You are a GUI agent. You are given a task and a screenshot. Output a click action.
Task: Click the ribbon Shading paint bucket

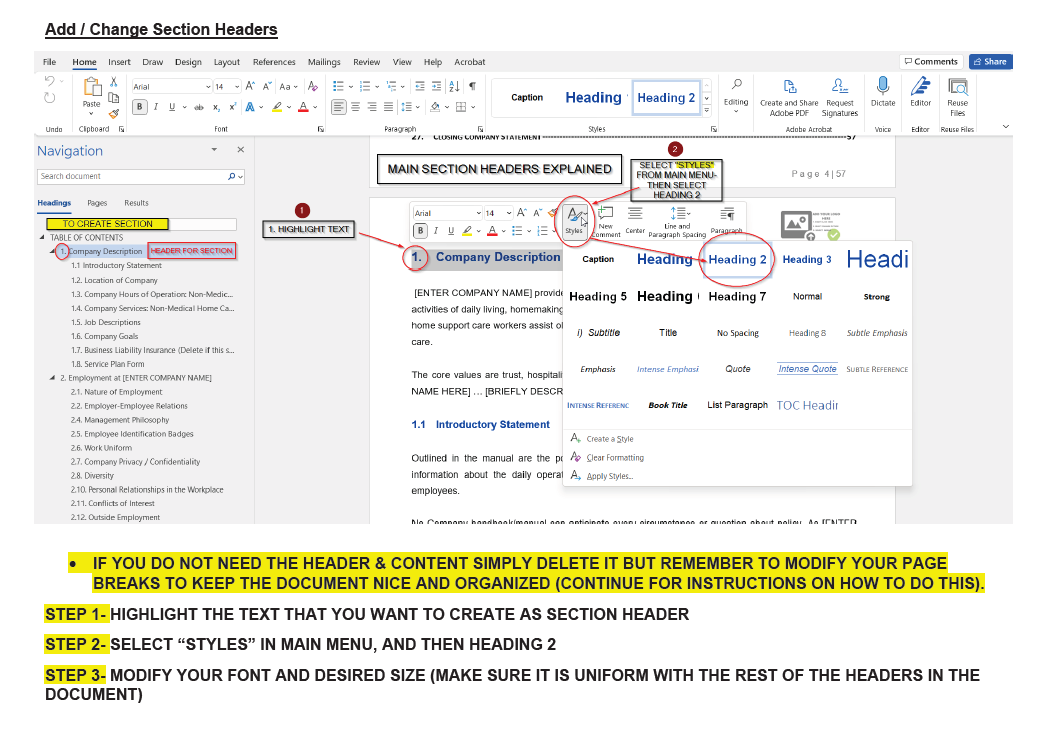coord(435,107)
